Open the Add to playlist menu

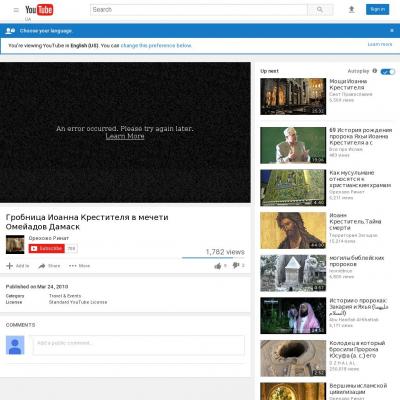18,266
